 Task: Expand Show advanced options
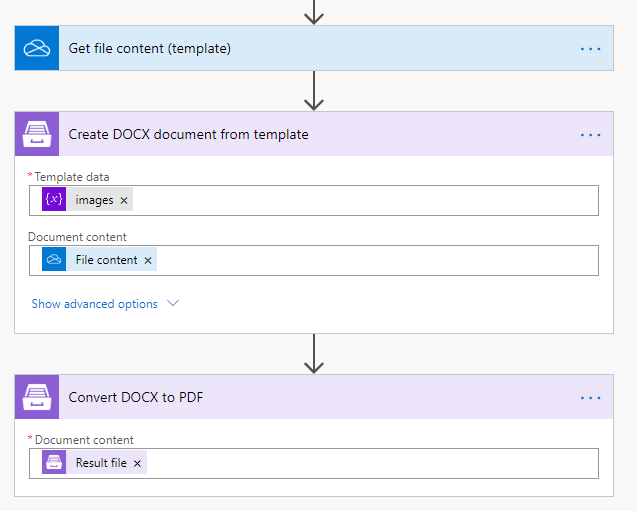(94, 304)
